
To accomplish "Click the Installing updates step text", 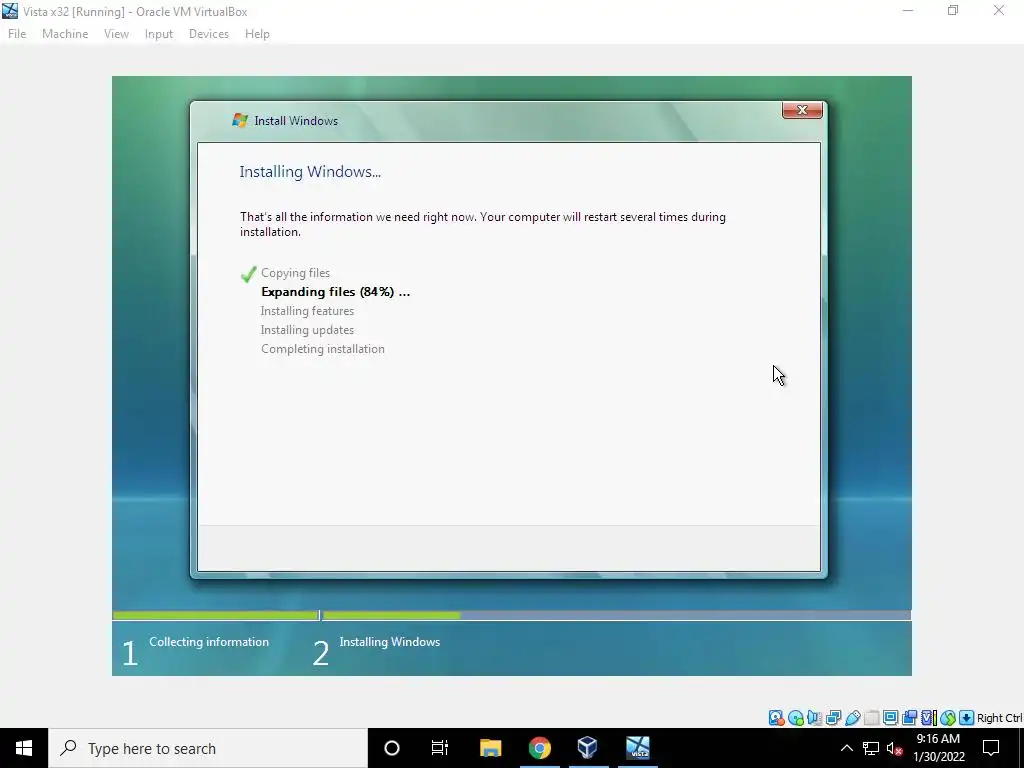I will [307, 330].
